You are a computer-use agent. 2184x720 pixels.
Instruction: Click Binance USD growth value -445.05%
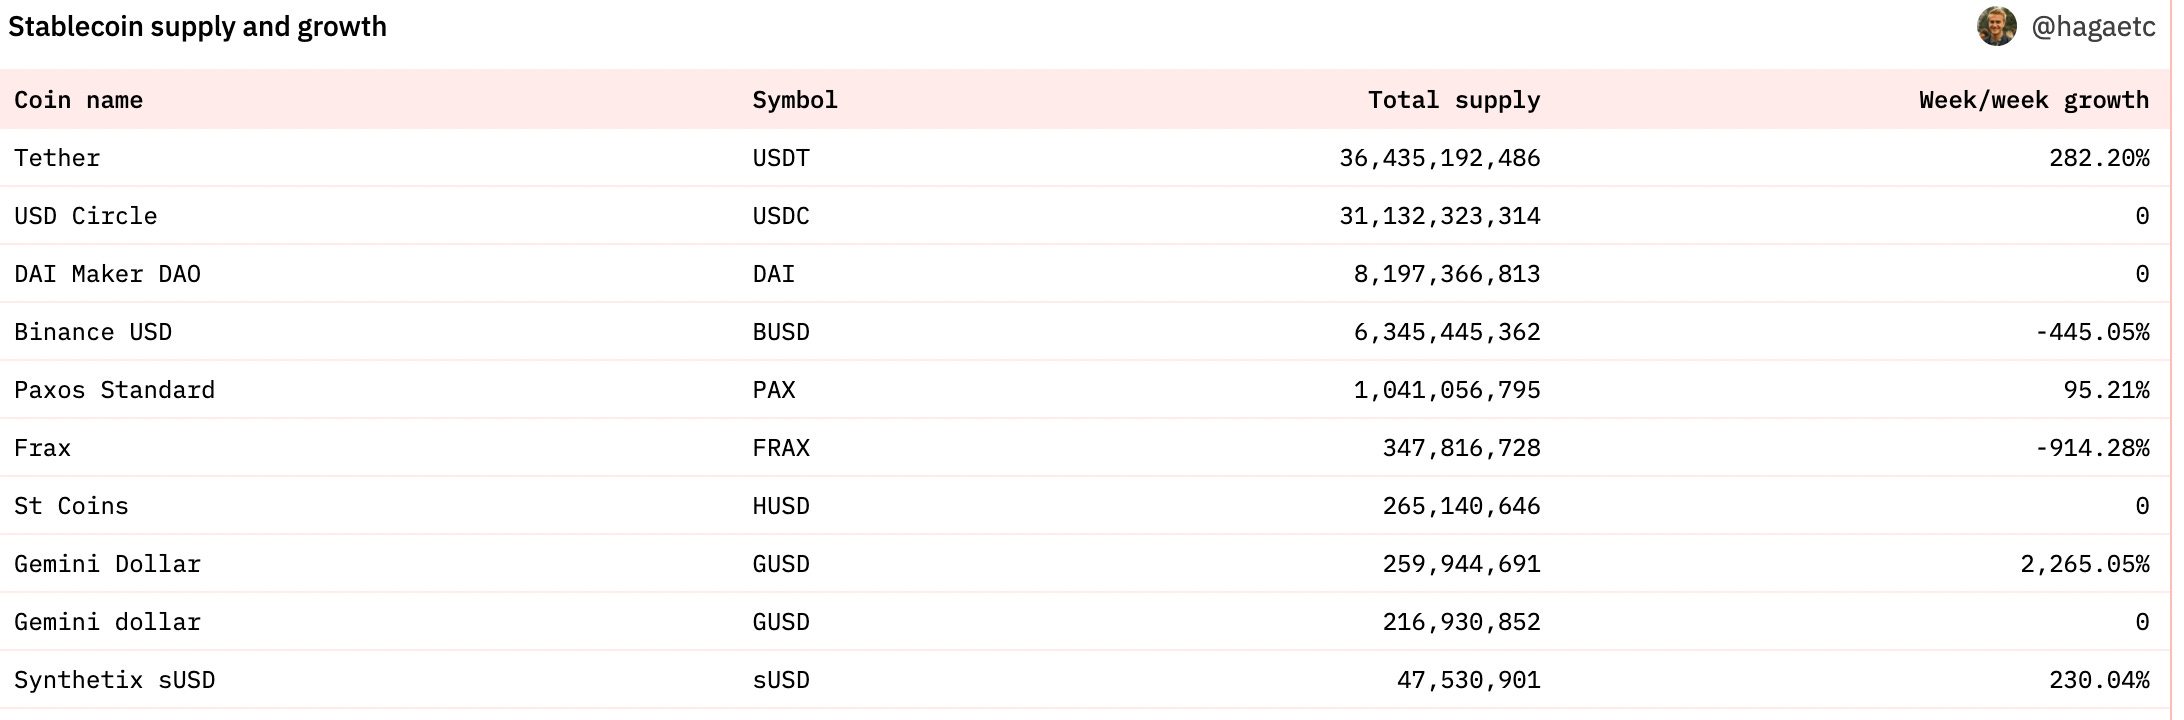click(2092, 332)
